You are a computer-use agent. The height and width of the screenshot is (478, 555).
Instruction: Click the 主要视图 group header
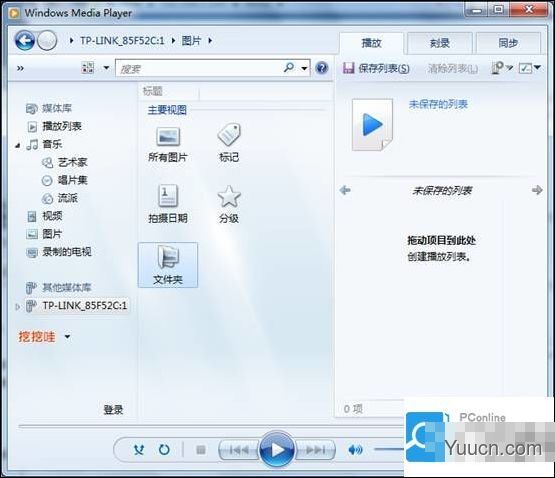point(167,110)
